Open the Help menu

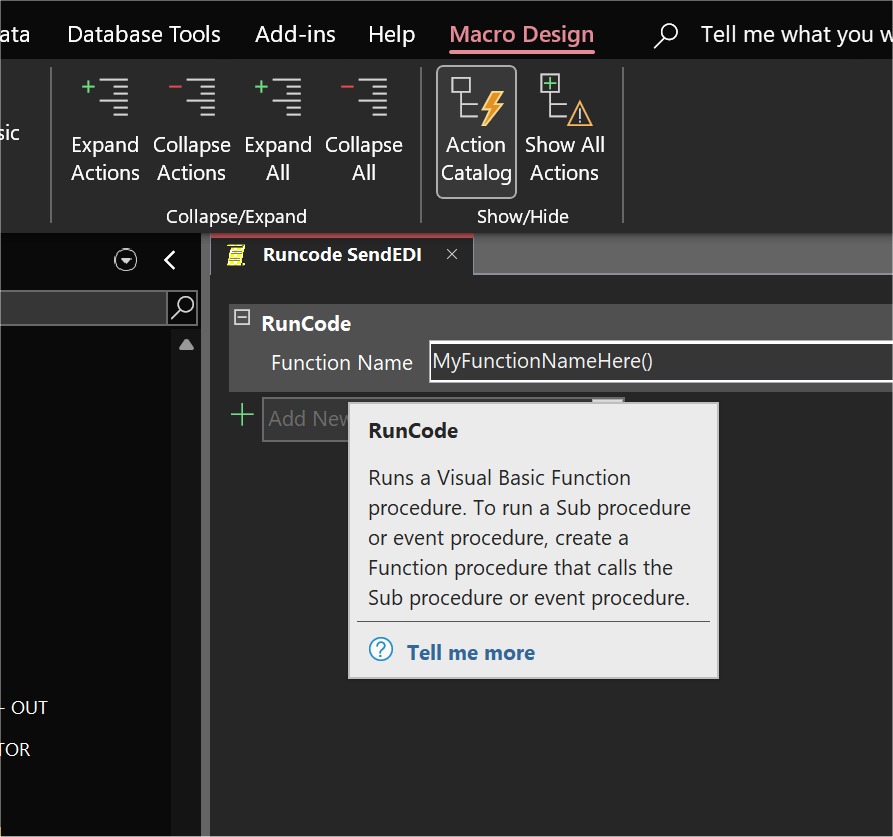tap(391, 33)
